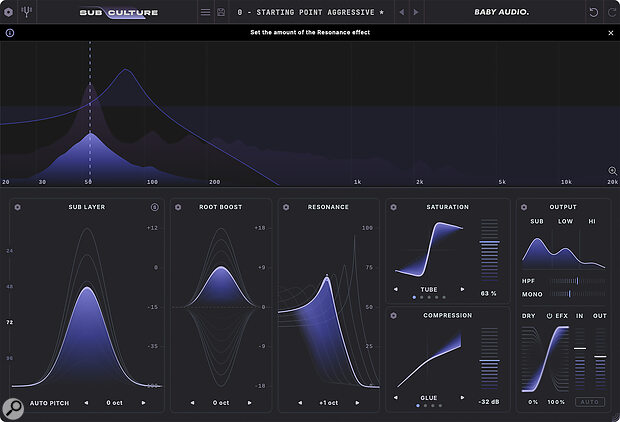Image resolution: width=620 pixels, height=422 pixels.
Task: Click the -32 dB compression value
Action: click(489, 402)
